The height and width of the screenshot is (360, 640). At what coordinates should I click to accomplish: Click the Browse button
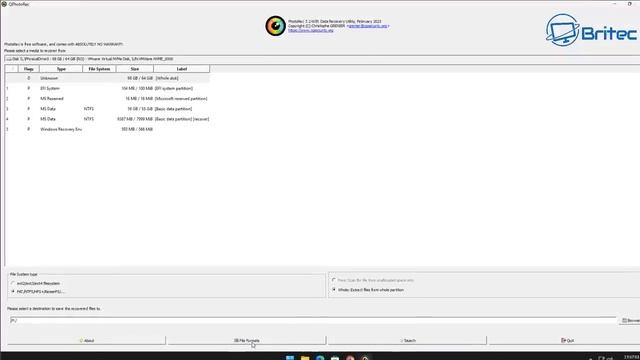coord(630,320)
